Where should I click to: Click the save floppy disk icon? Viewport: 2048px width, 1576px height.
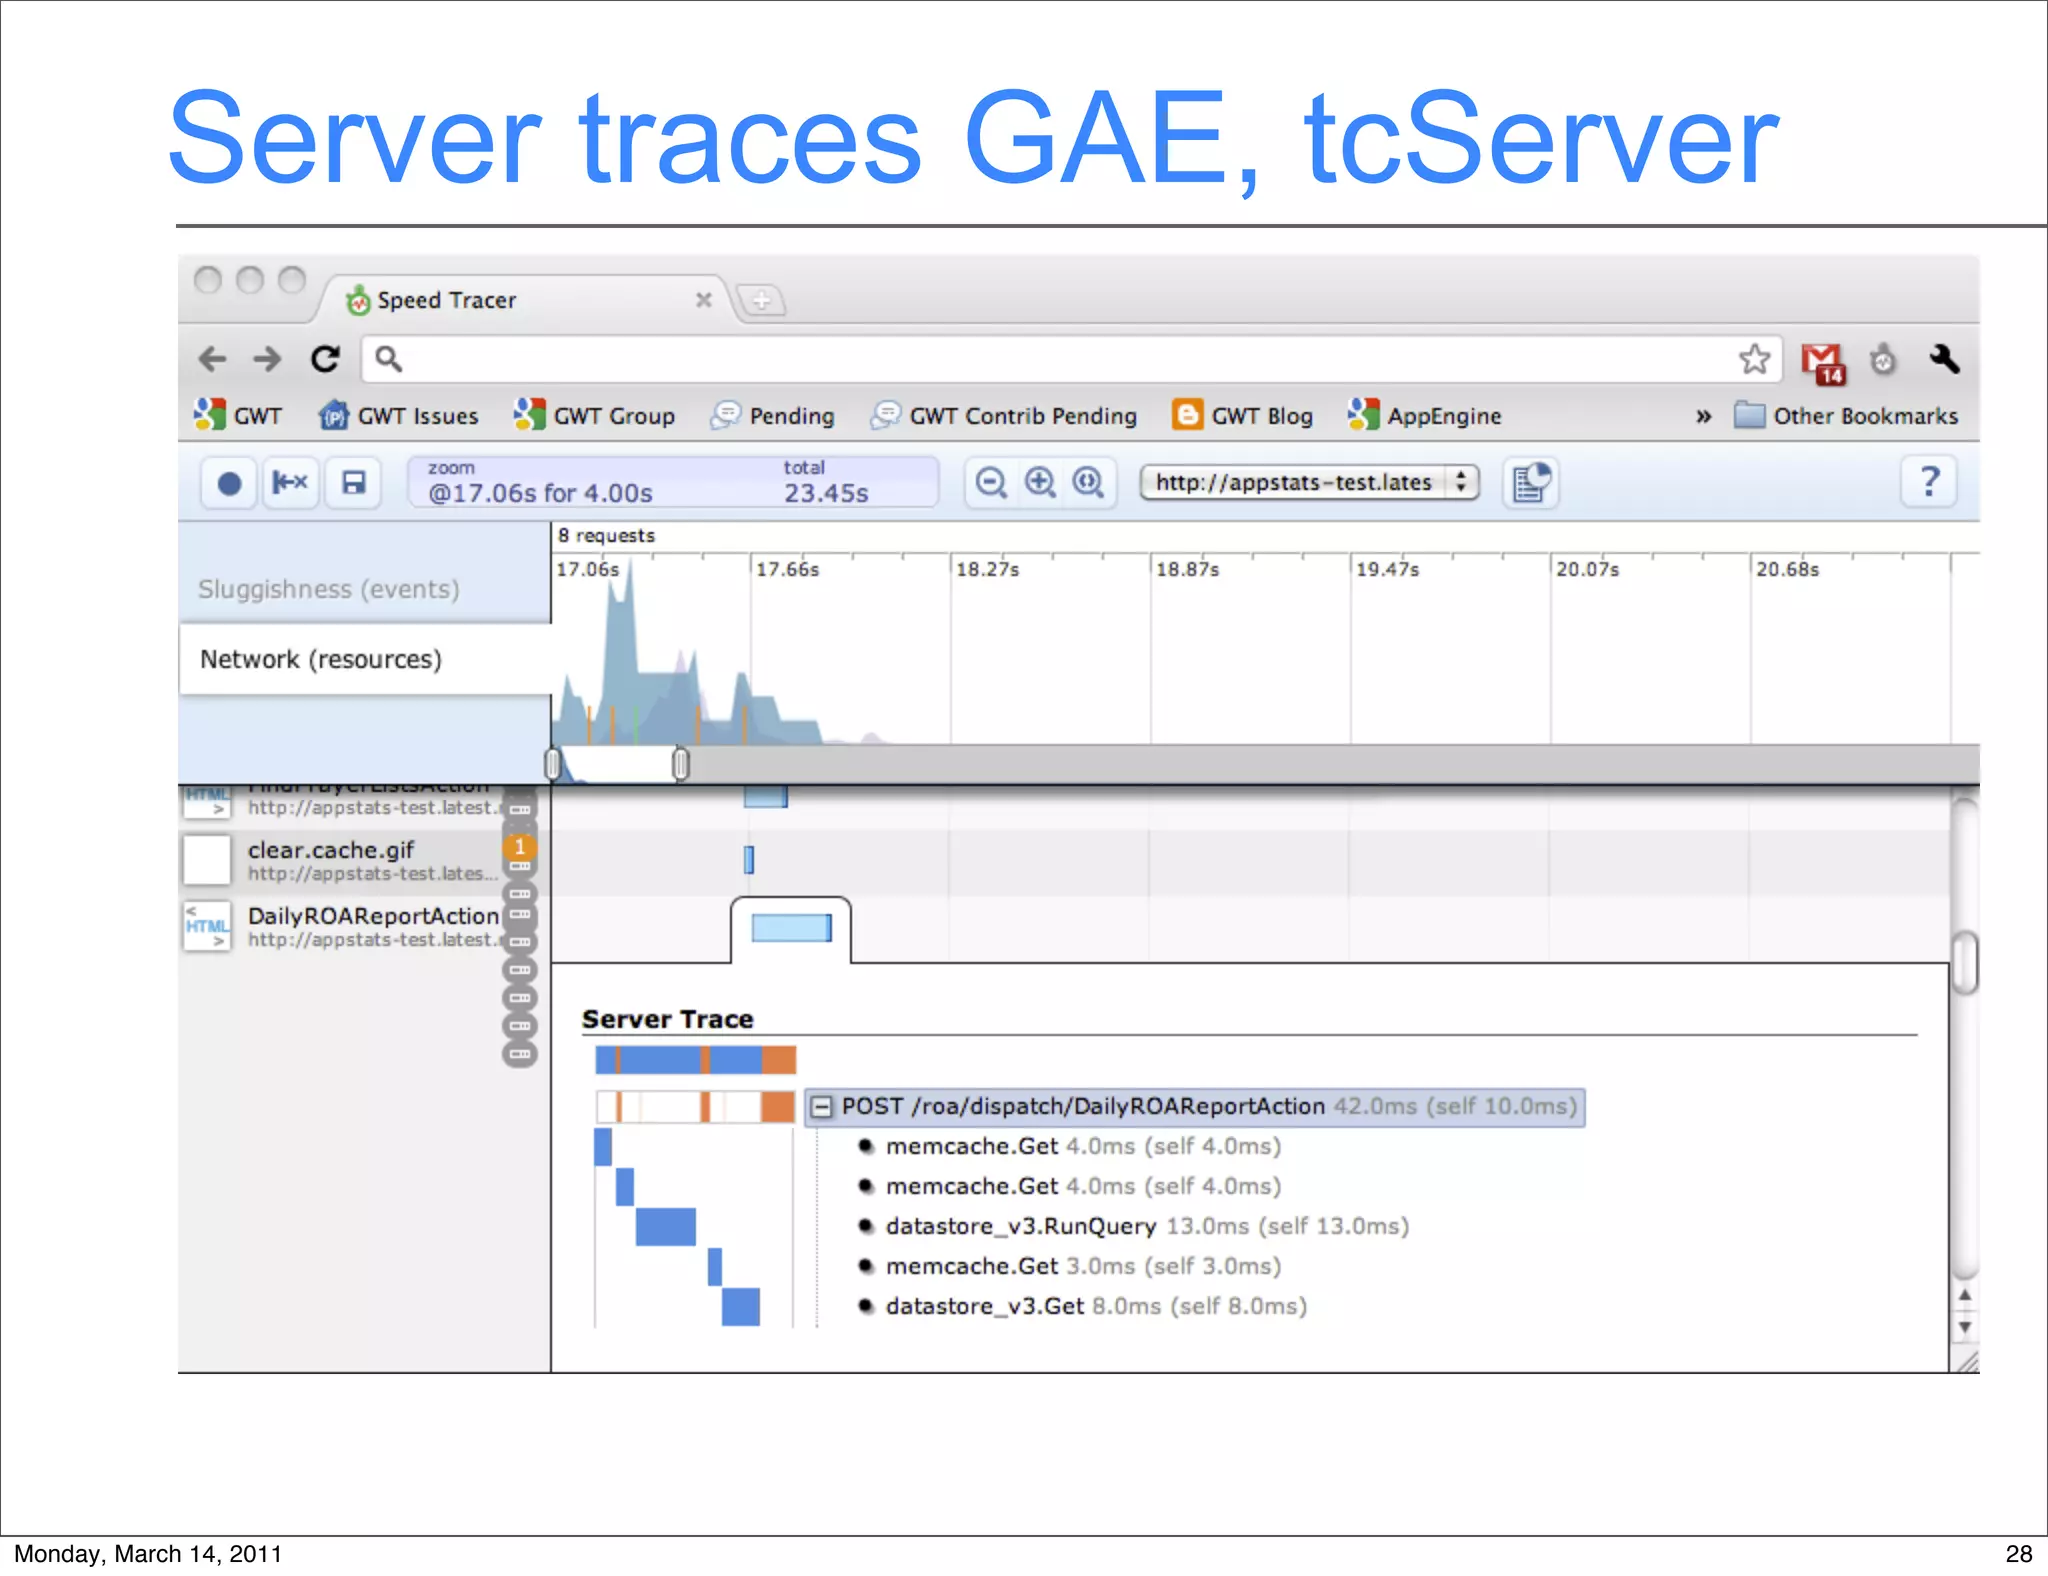pyautogui.click(x=353, y=484)
